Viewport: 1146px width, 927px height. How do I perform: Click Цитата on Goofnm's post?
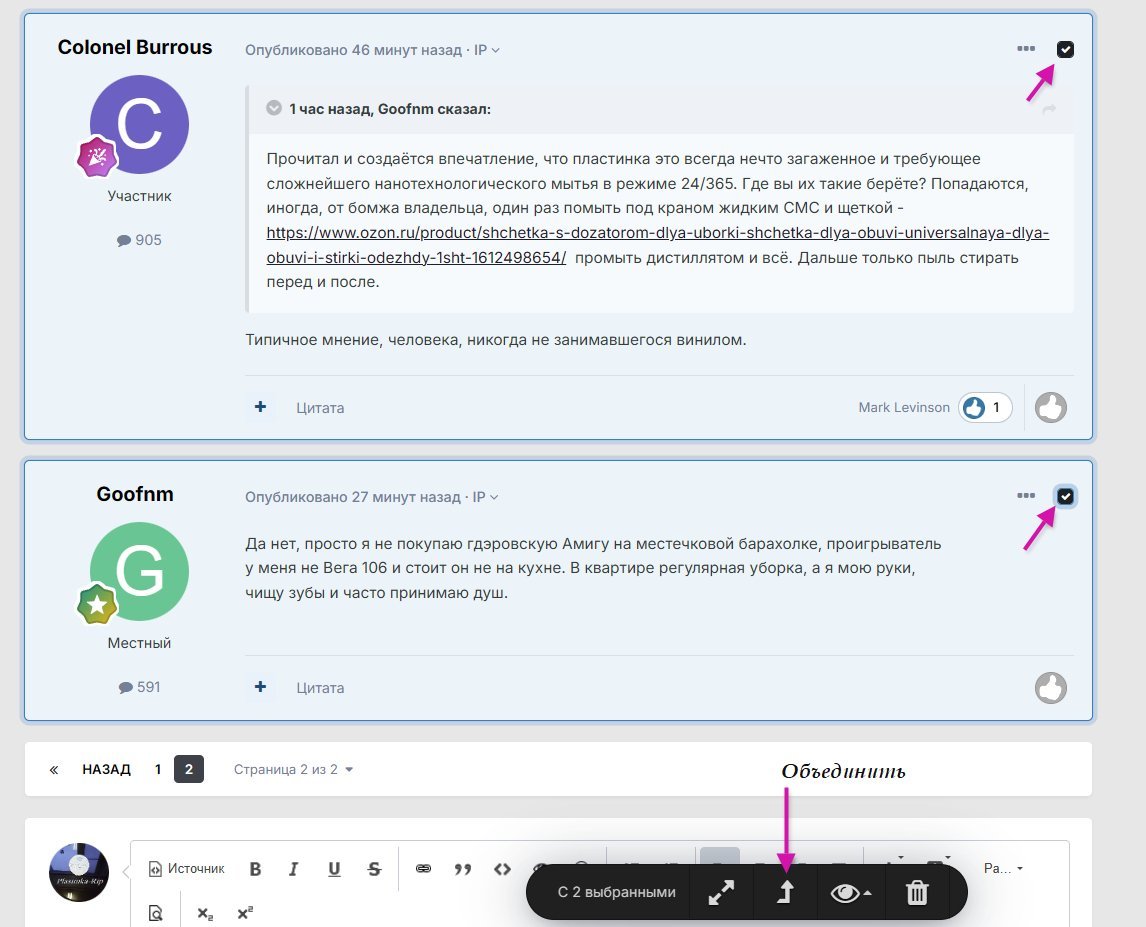pos(320,688)
